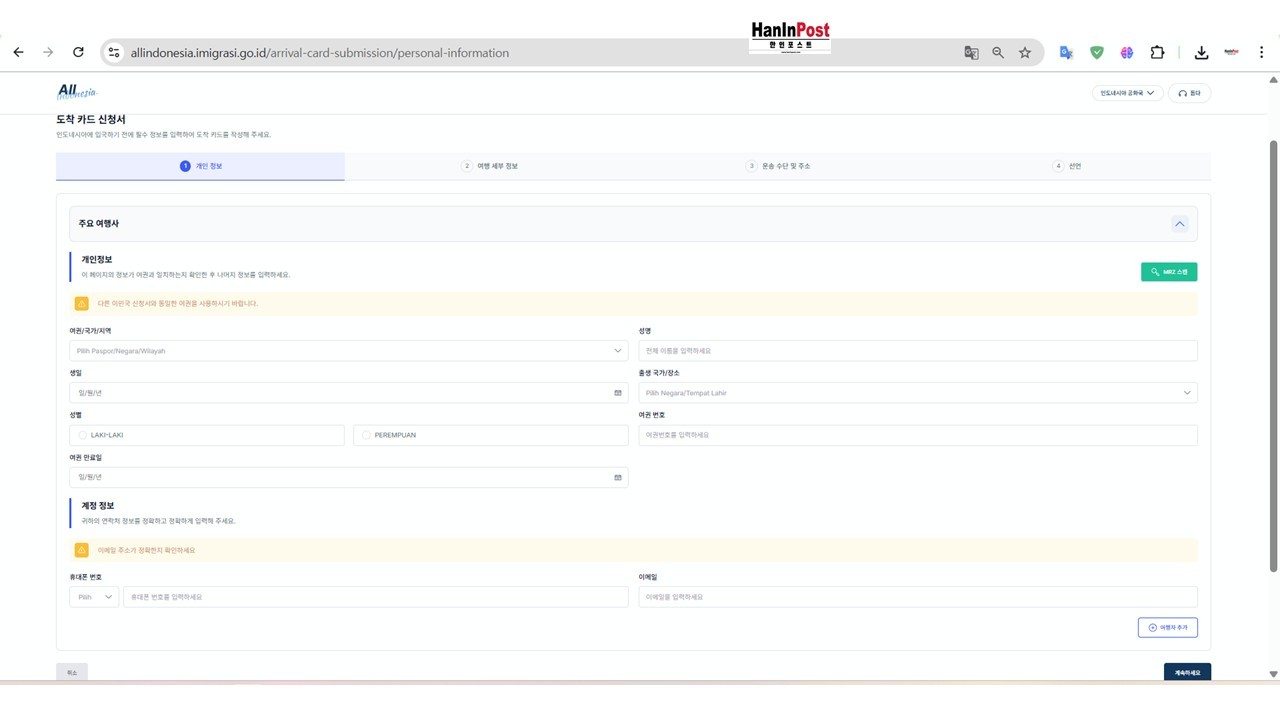The width and height of the screenshot is (1280, 720).
Task: Collapse the 주요 여행사 section chevron
Action: [1179, 224]
